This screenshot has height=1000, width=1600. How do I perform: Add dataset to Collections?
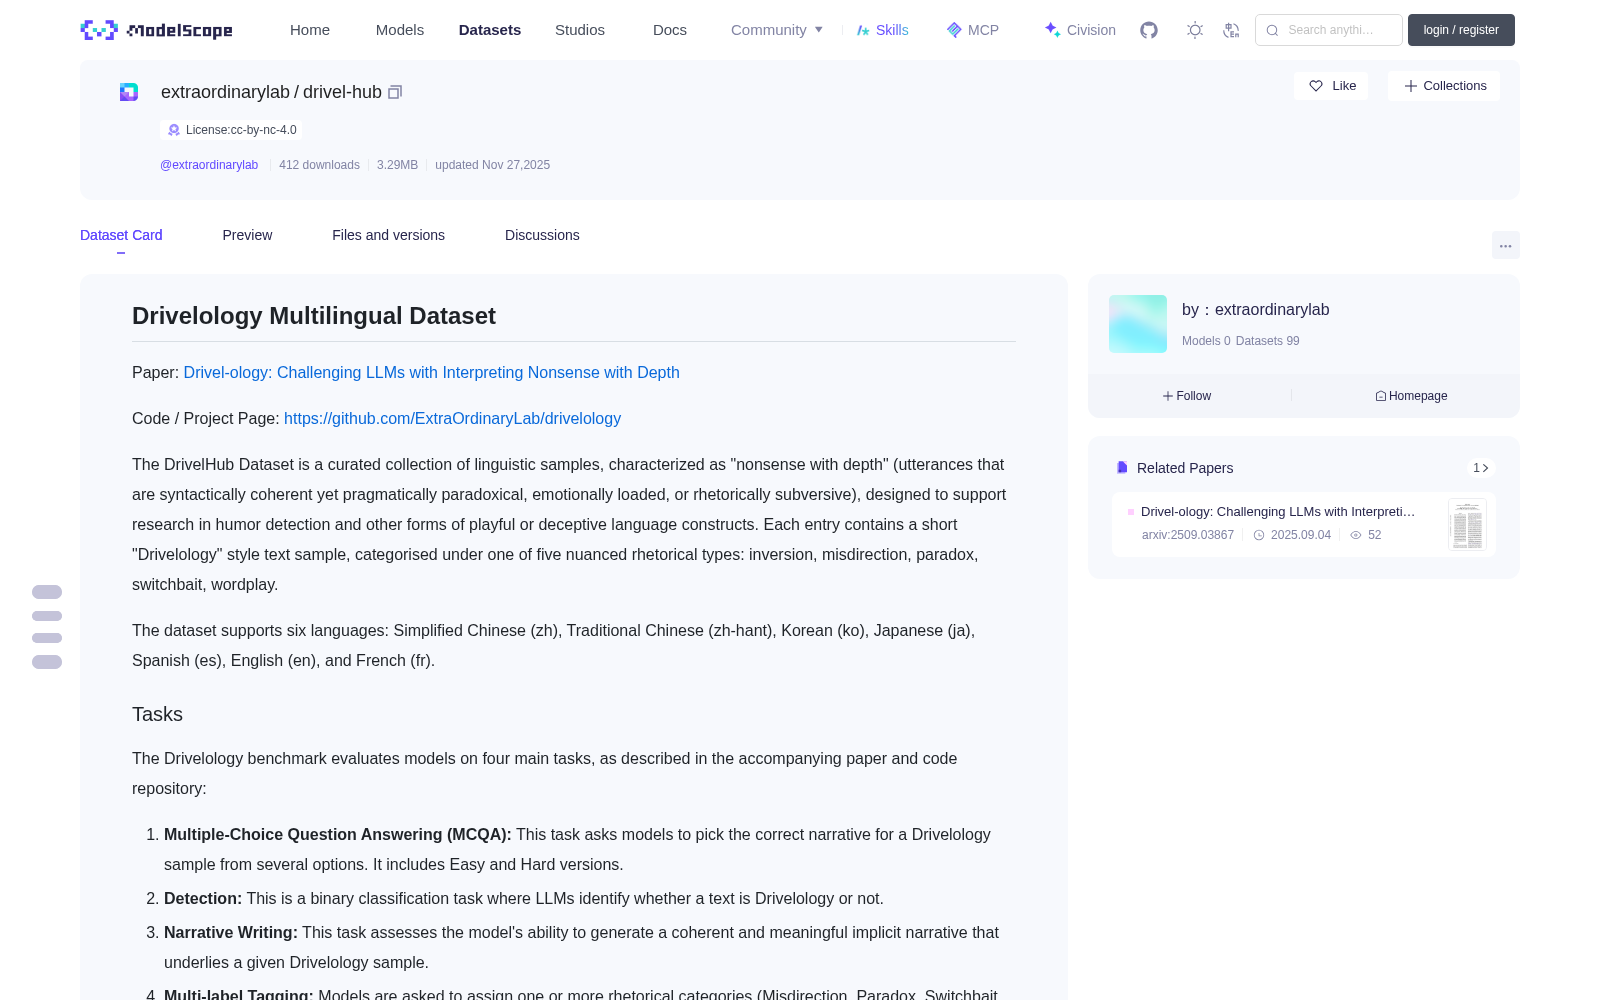(x=1444, y=86)
